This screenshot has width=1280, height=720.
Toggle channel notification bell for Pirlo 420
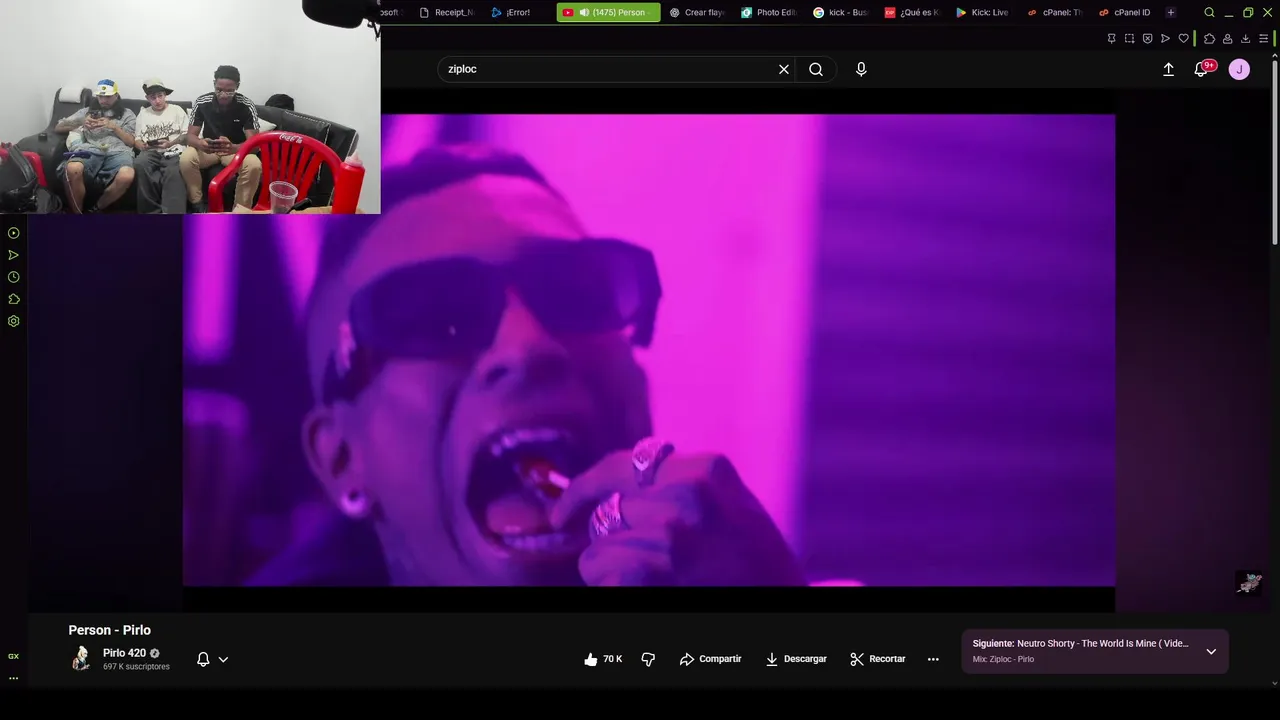[203, 659]
